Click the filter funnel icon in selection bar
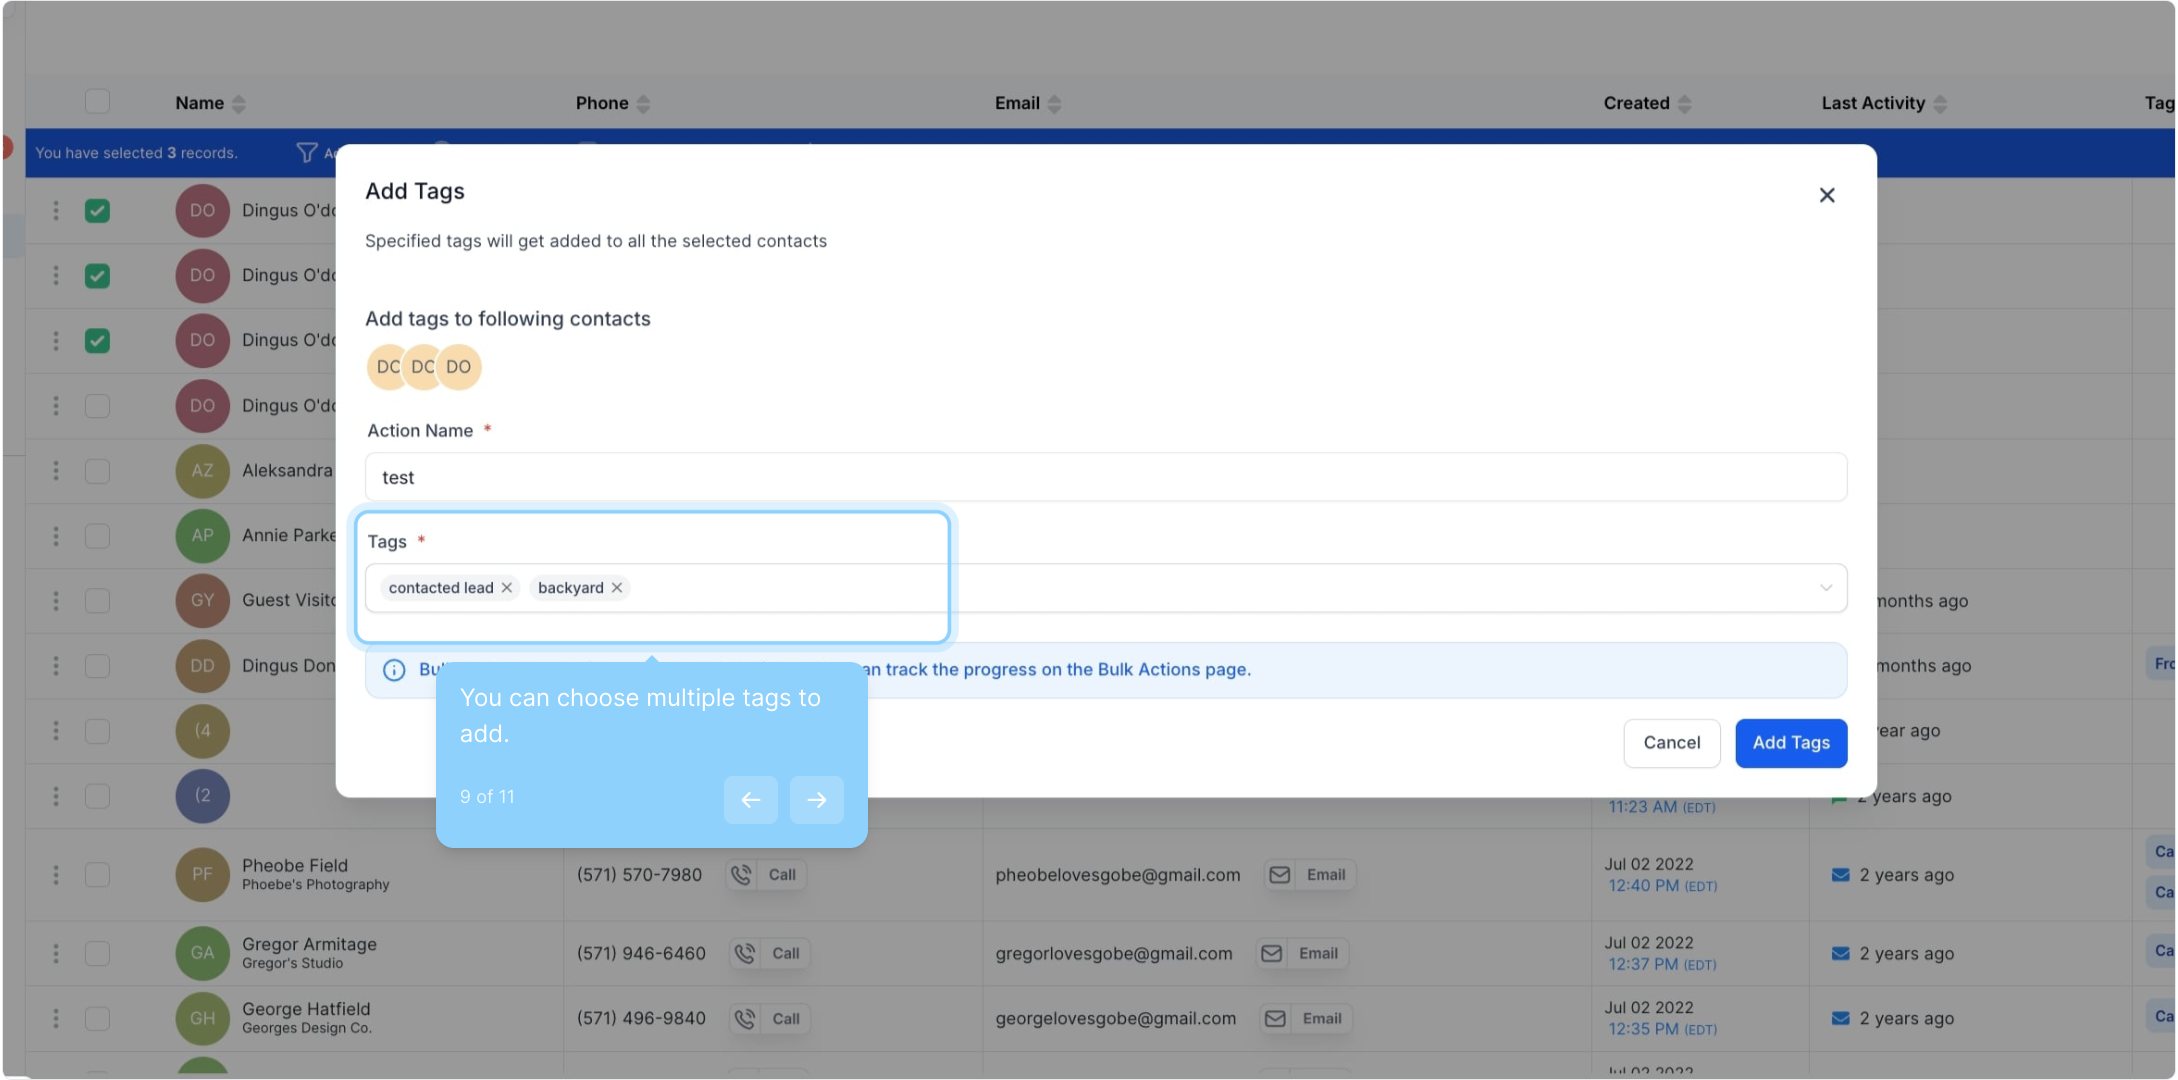 [307, 152]
